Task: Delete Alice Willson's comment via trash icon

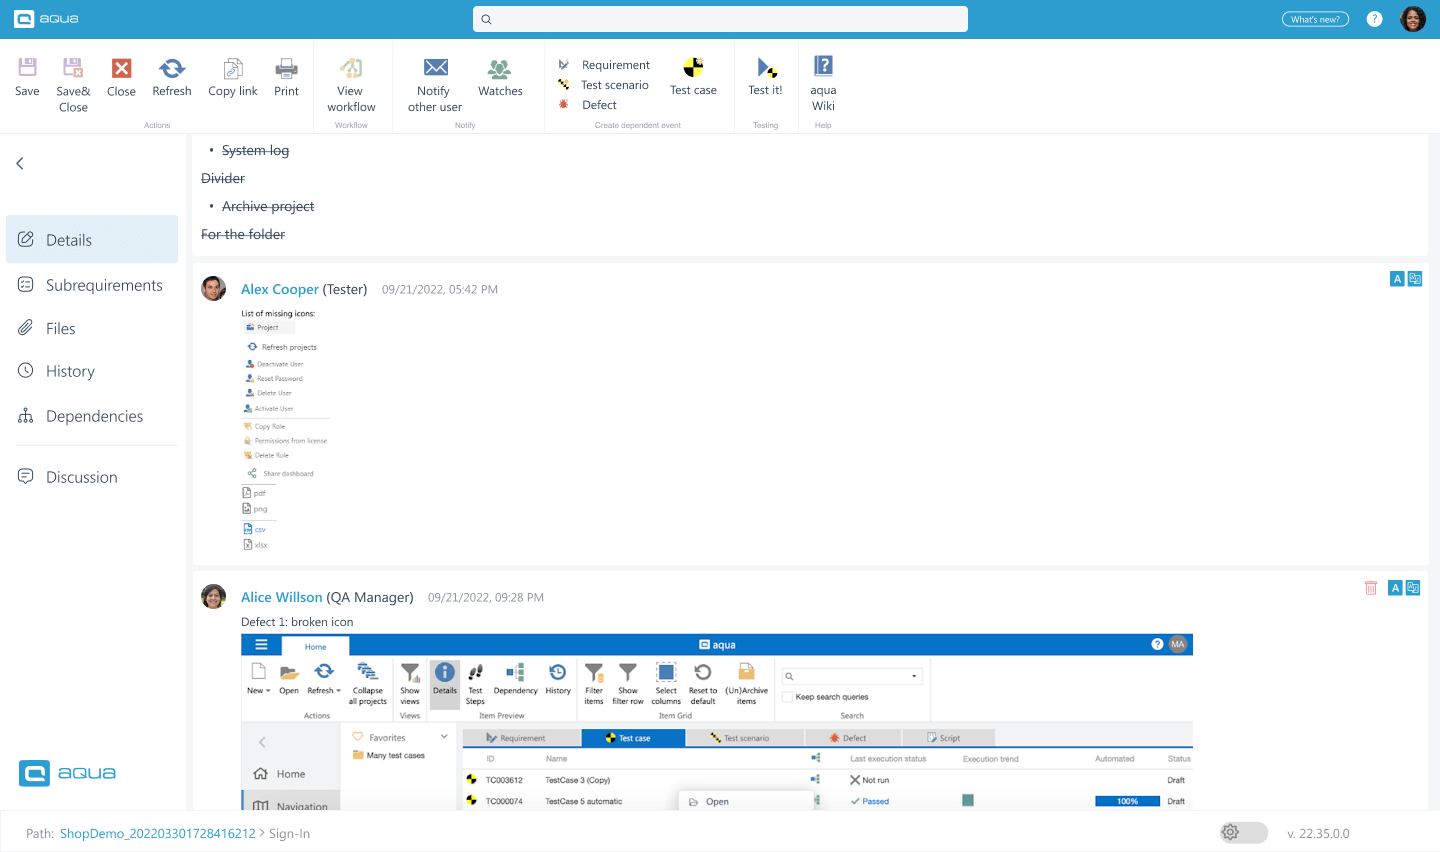Action: click(1370, 588)
